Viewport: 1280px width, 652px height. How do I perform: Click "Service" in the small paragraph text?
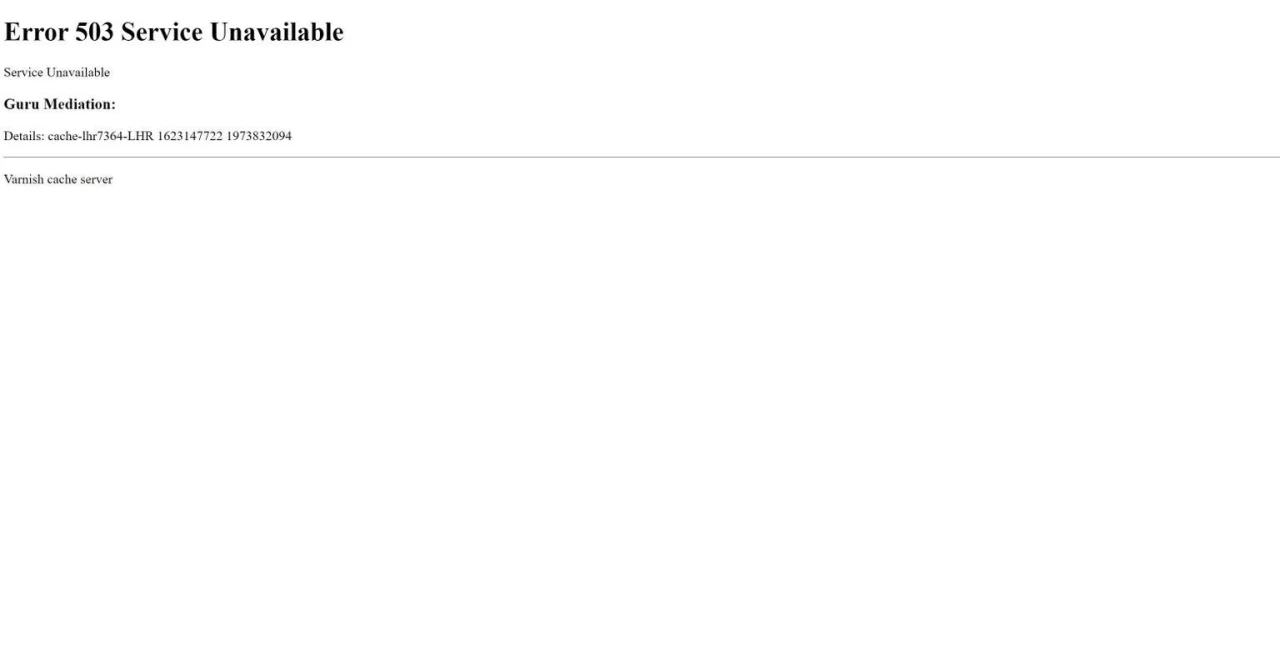pos(23,73)
